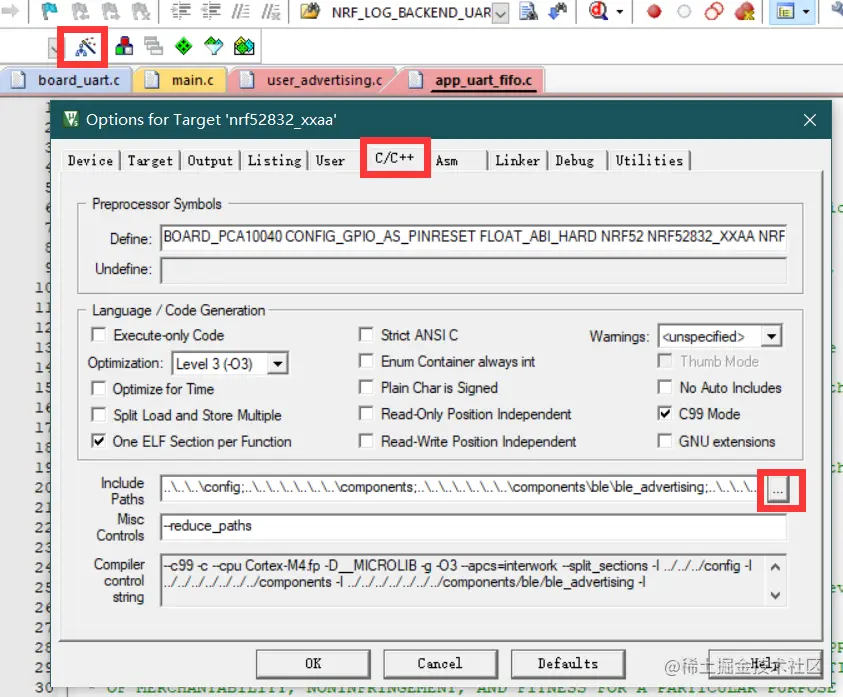Open File Extensions and Books manager icon
The image size is (843, 697).
(124, 46)
